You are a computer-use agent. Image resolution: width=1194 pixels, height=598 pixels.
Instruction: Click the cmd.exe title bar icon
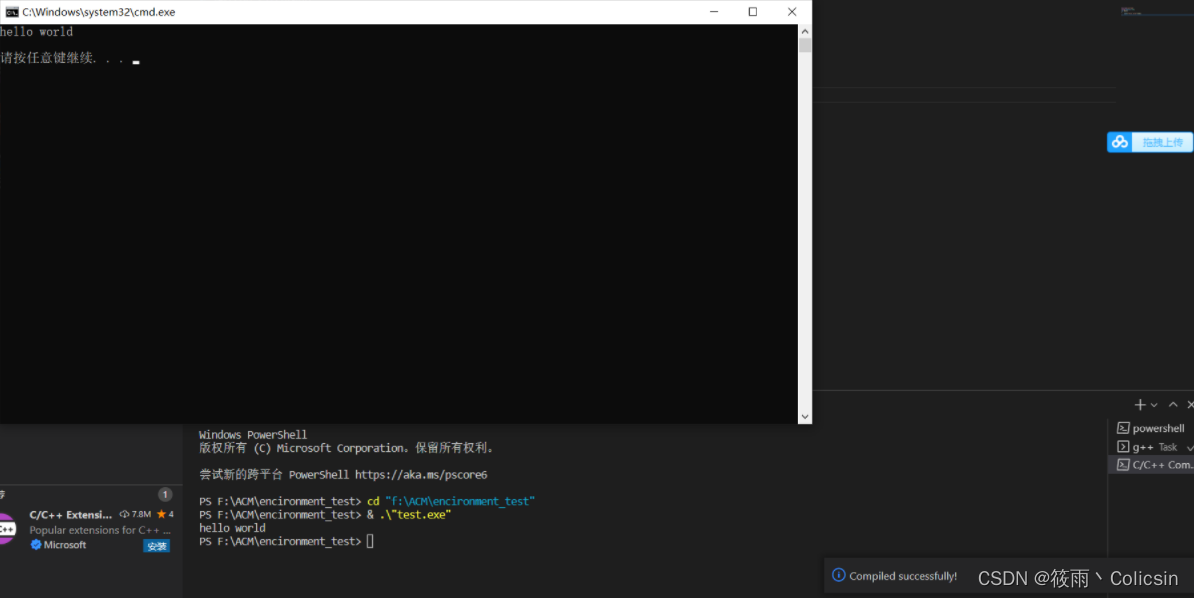12,12
